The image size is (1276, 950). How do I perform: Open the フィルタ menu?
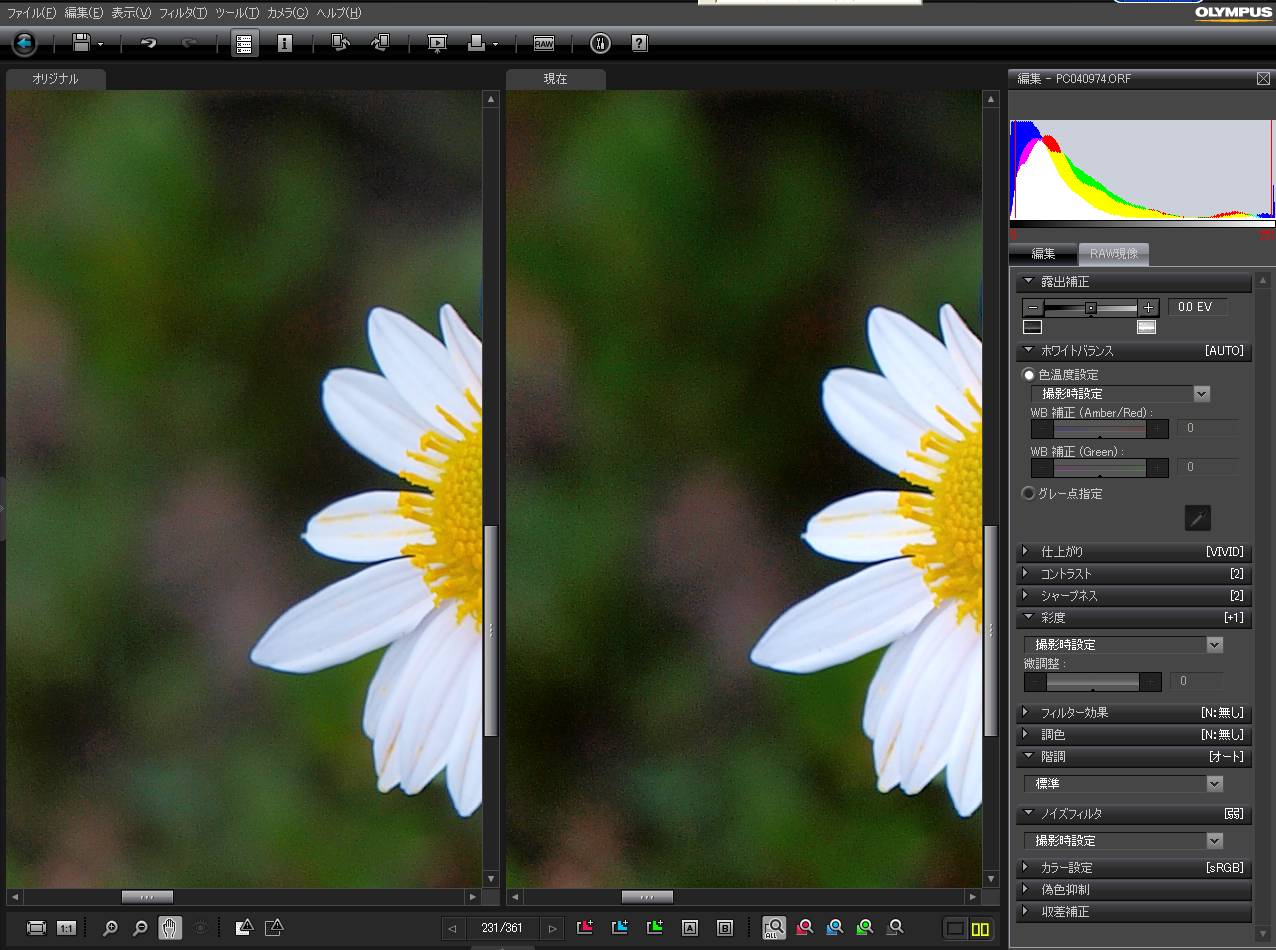(182, 13)
